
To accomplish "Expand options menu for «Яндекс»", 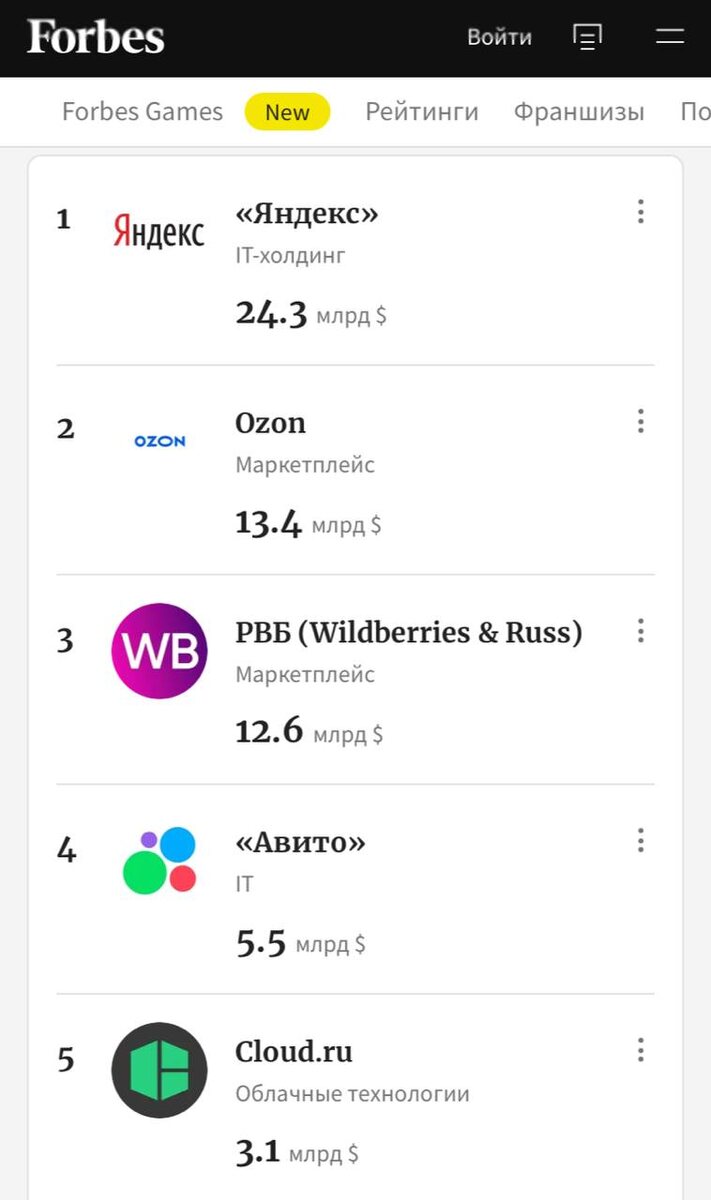I will pyautogui.click(x=641, y=212).
